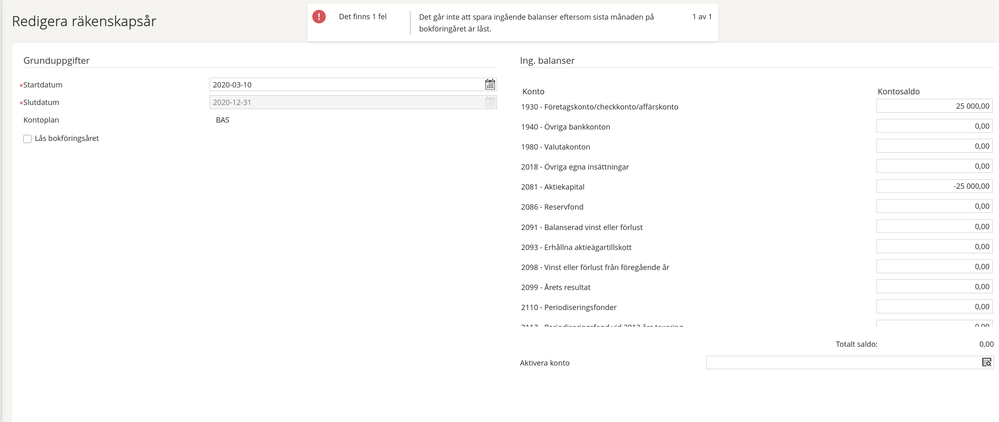
Task: Edit the balance for account 1930
Action: tap(934, 106)
